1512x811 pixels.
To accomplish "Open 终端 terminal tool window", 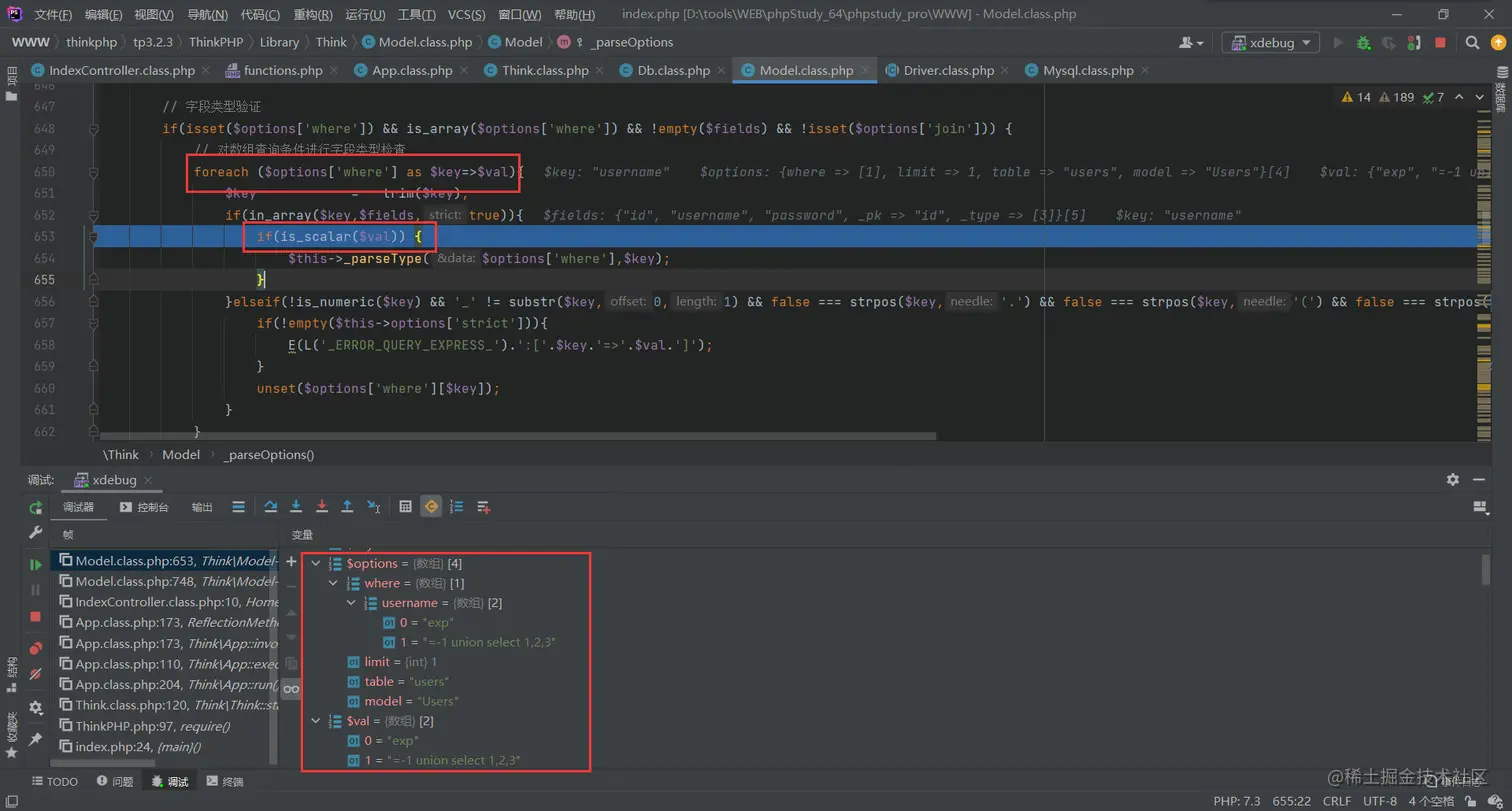I will coord(224,781).
